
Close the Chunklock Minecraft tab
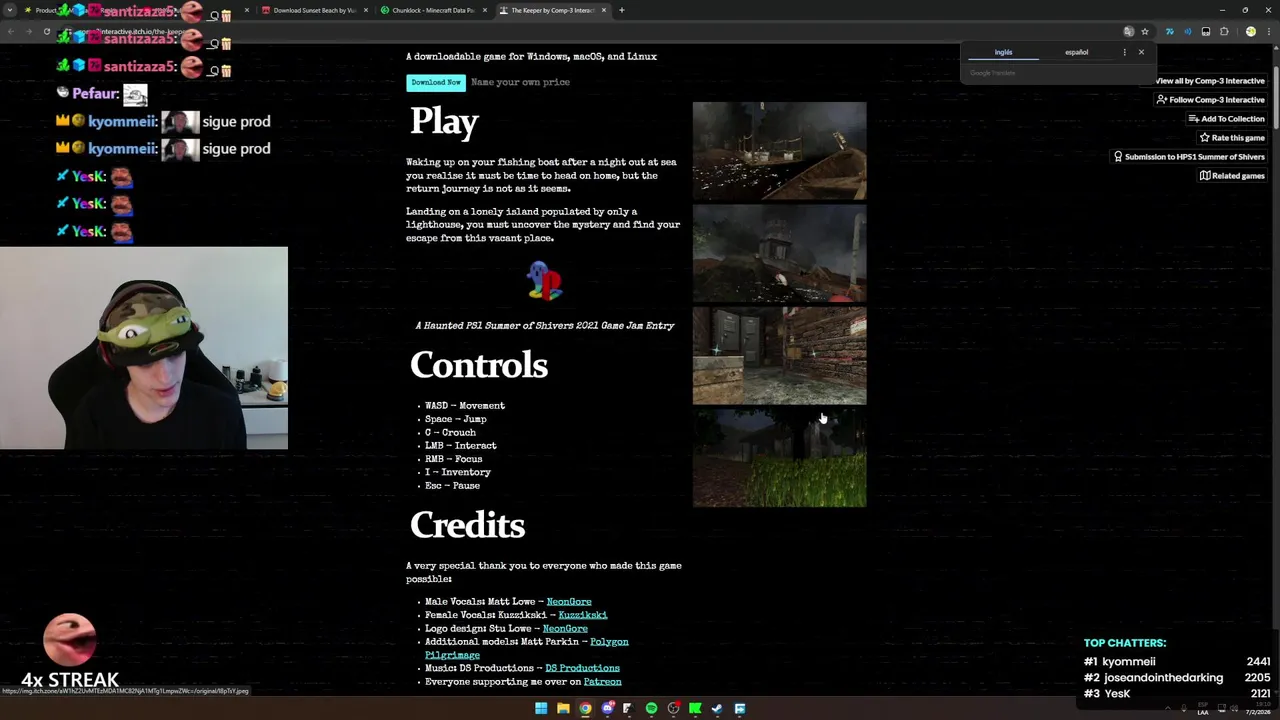pos(485,10)
